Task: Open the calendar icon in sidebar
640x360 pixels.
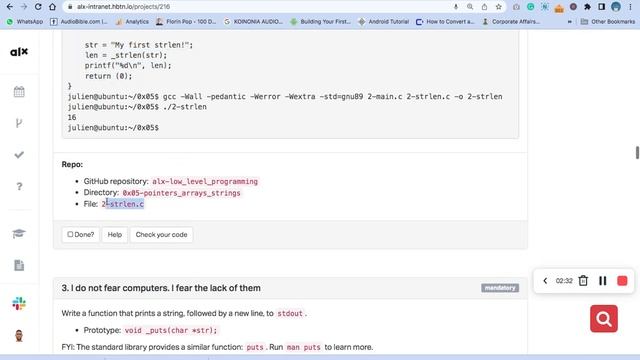Action: (x=19, y=91)
